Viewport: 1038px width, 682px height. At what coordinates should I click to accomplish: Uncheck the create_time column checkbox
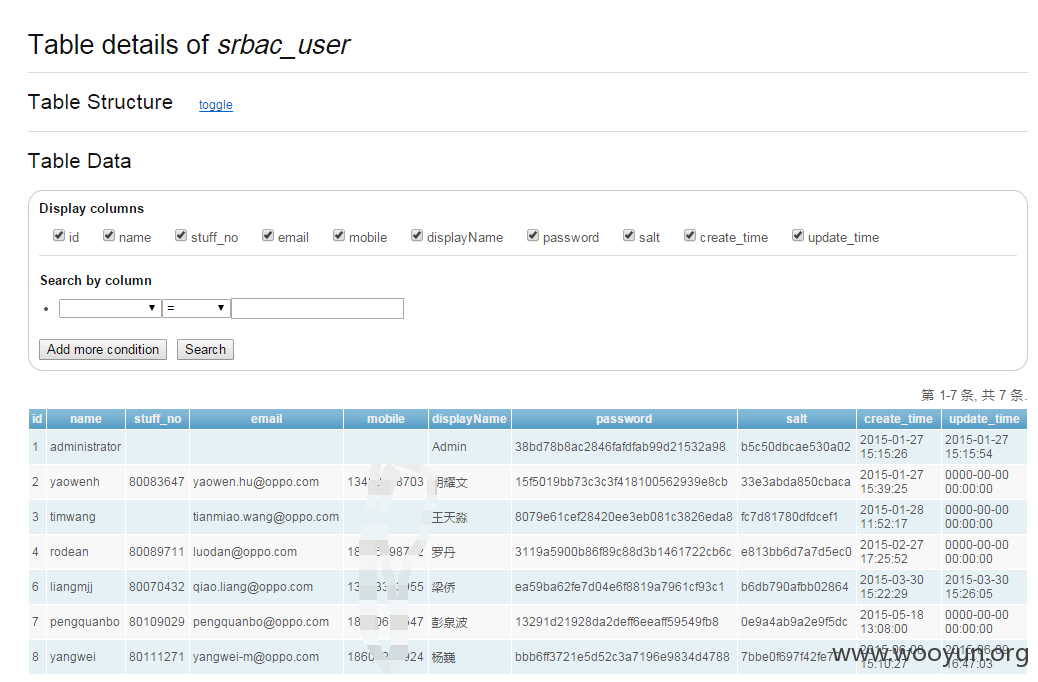coord(690,236)
